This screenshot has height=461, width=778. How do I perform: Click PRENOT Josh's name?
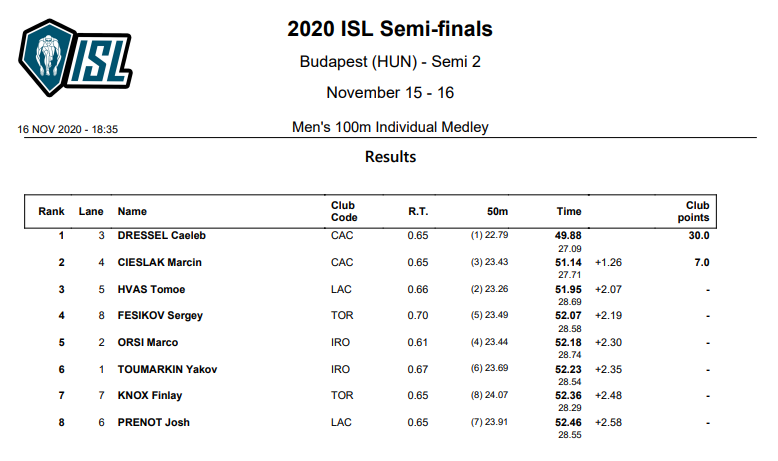[153, 422]
